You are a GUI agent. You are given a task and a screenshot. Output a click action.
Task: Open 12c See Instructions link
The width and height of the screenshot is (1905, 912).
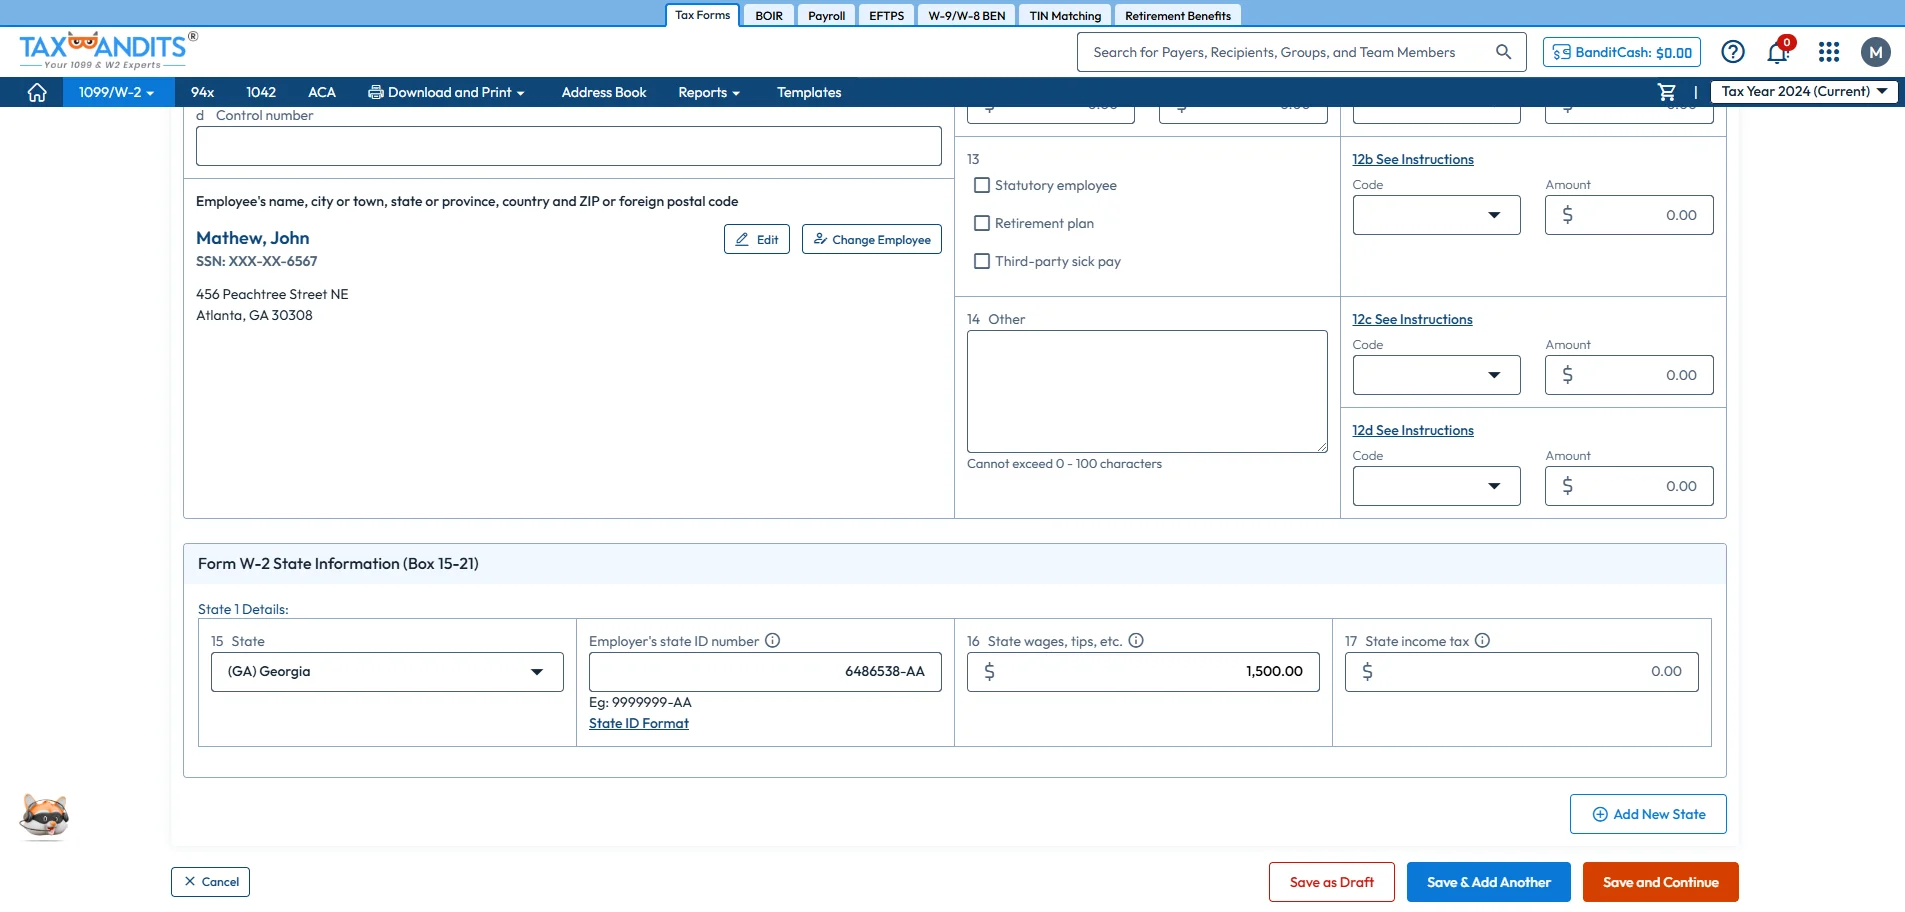coord(1412,319)
